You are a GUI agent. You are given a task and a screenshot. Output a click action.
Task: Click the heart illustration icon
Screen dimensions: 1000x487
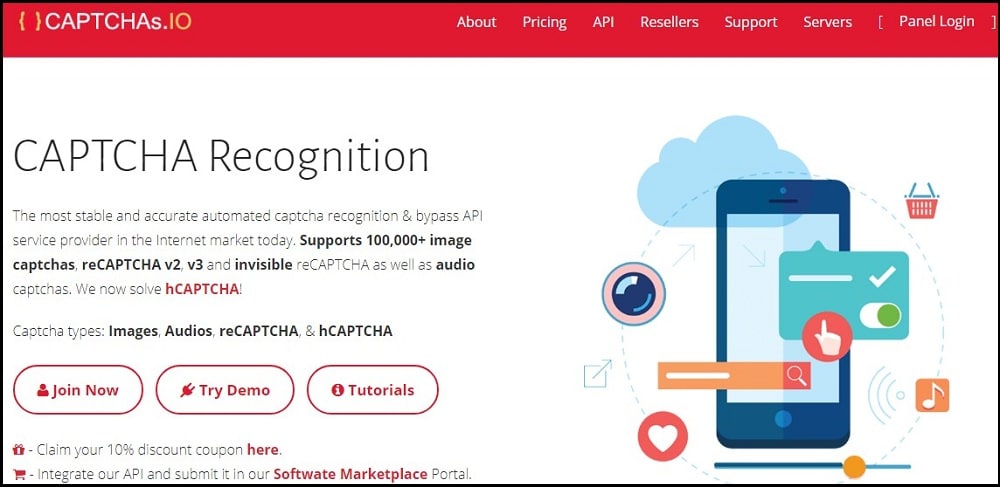point(663,437)
